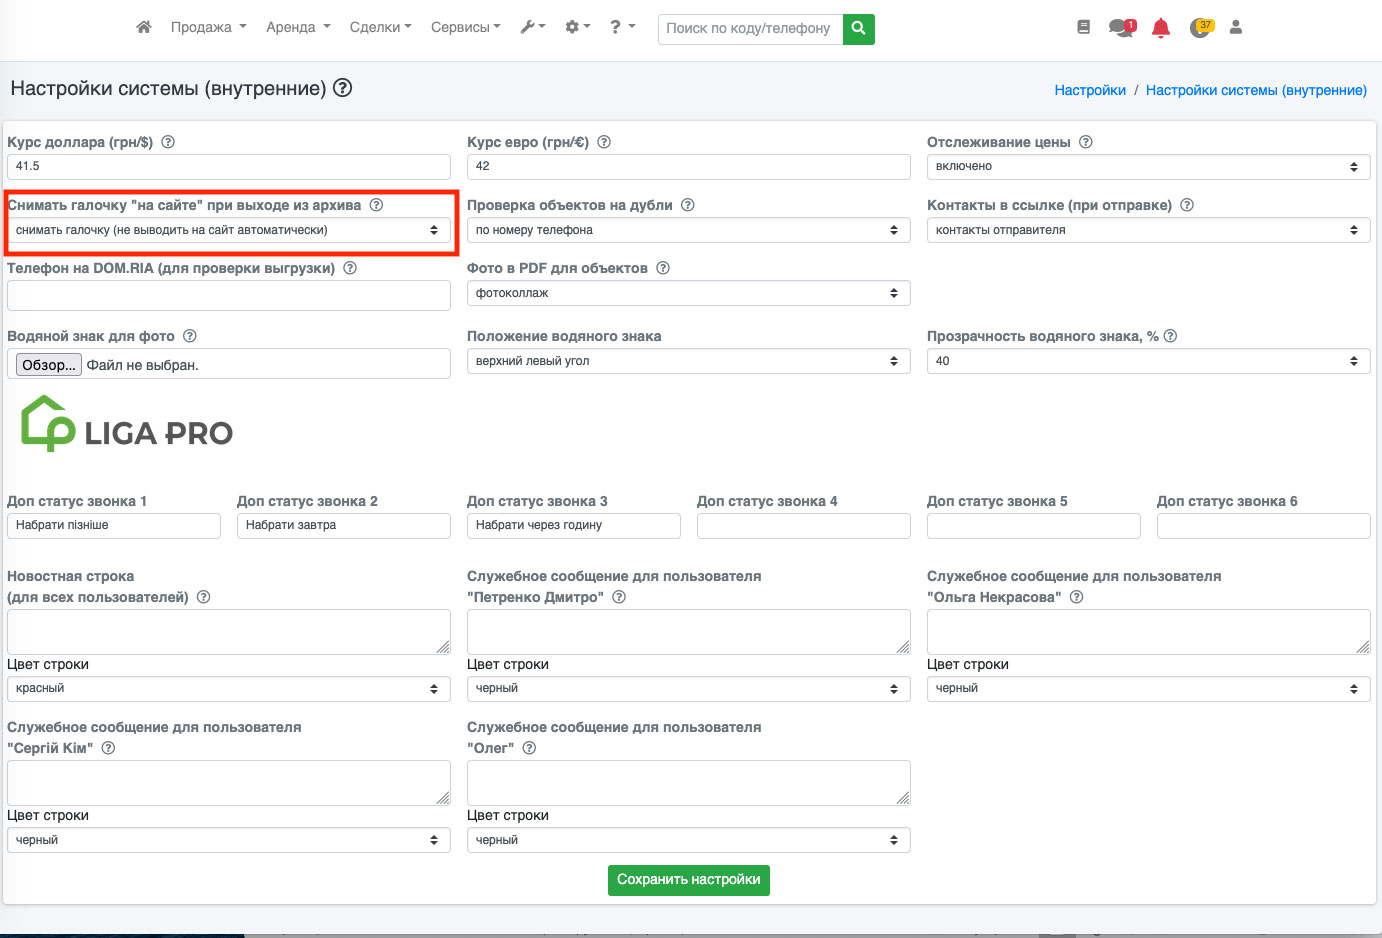This screenshot has width=1382, height=938.
Task: Open chat messages icon with badge
Action: click(x=1121, y=28)
